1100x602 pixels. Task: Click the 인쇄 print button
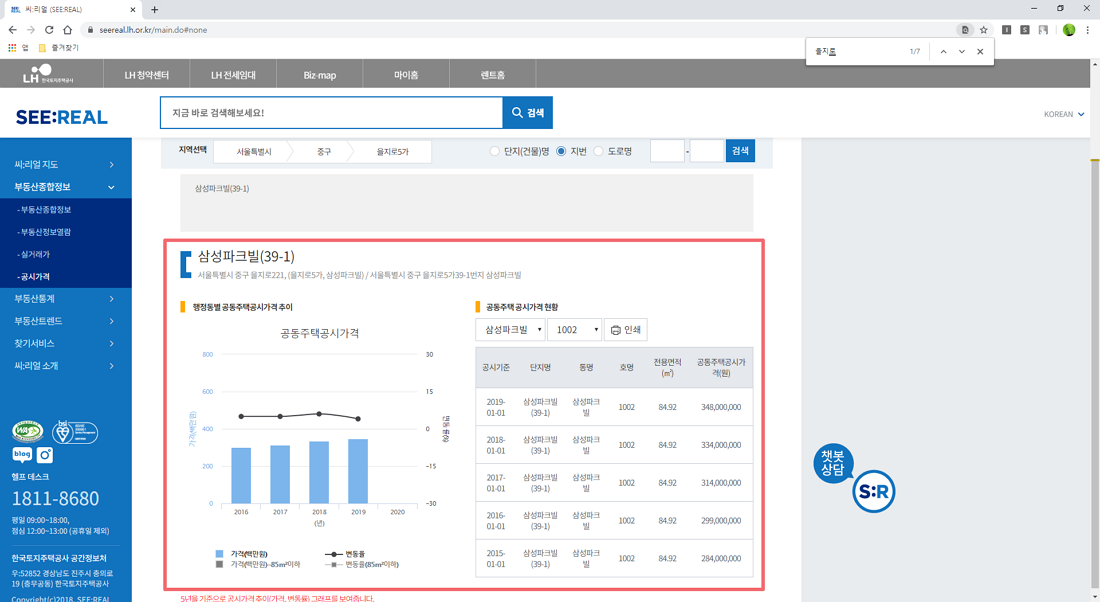coord(626,330)
